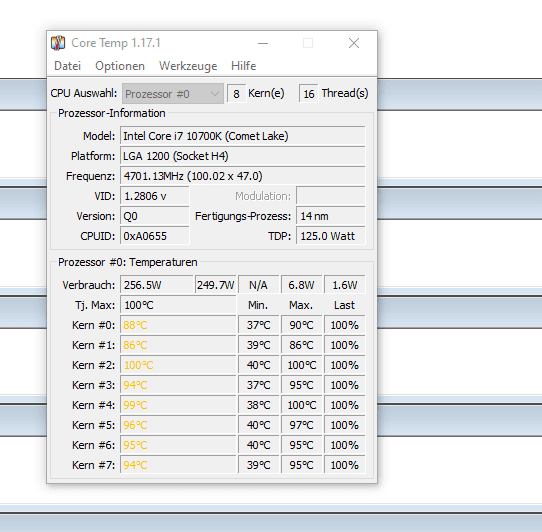Click the TDP field showing 125.0 Watt

coord(330,236)
